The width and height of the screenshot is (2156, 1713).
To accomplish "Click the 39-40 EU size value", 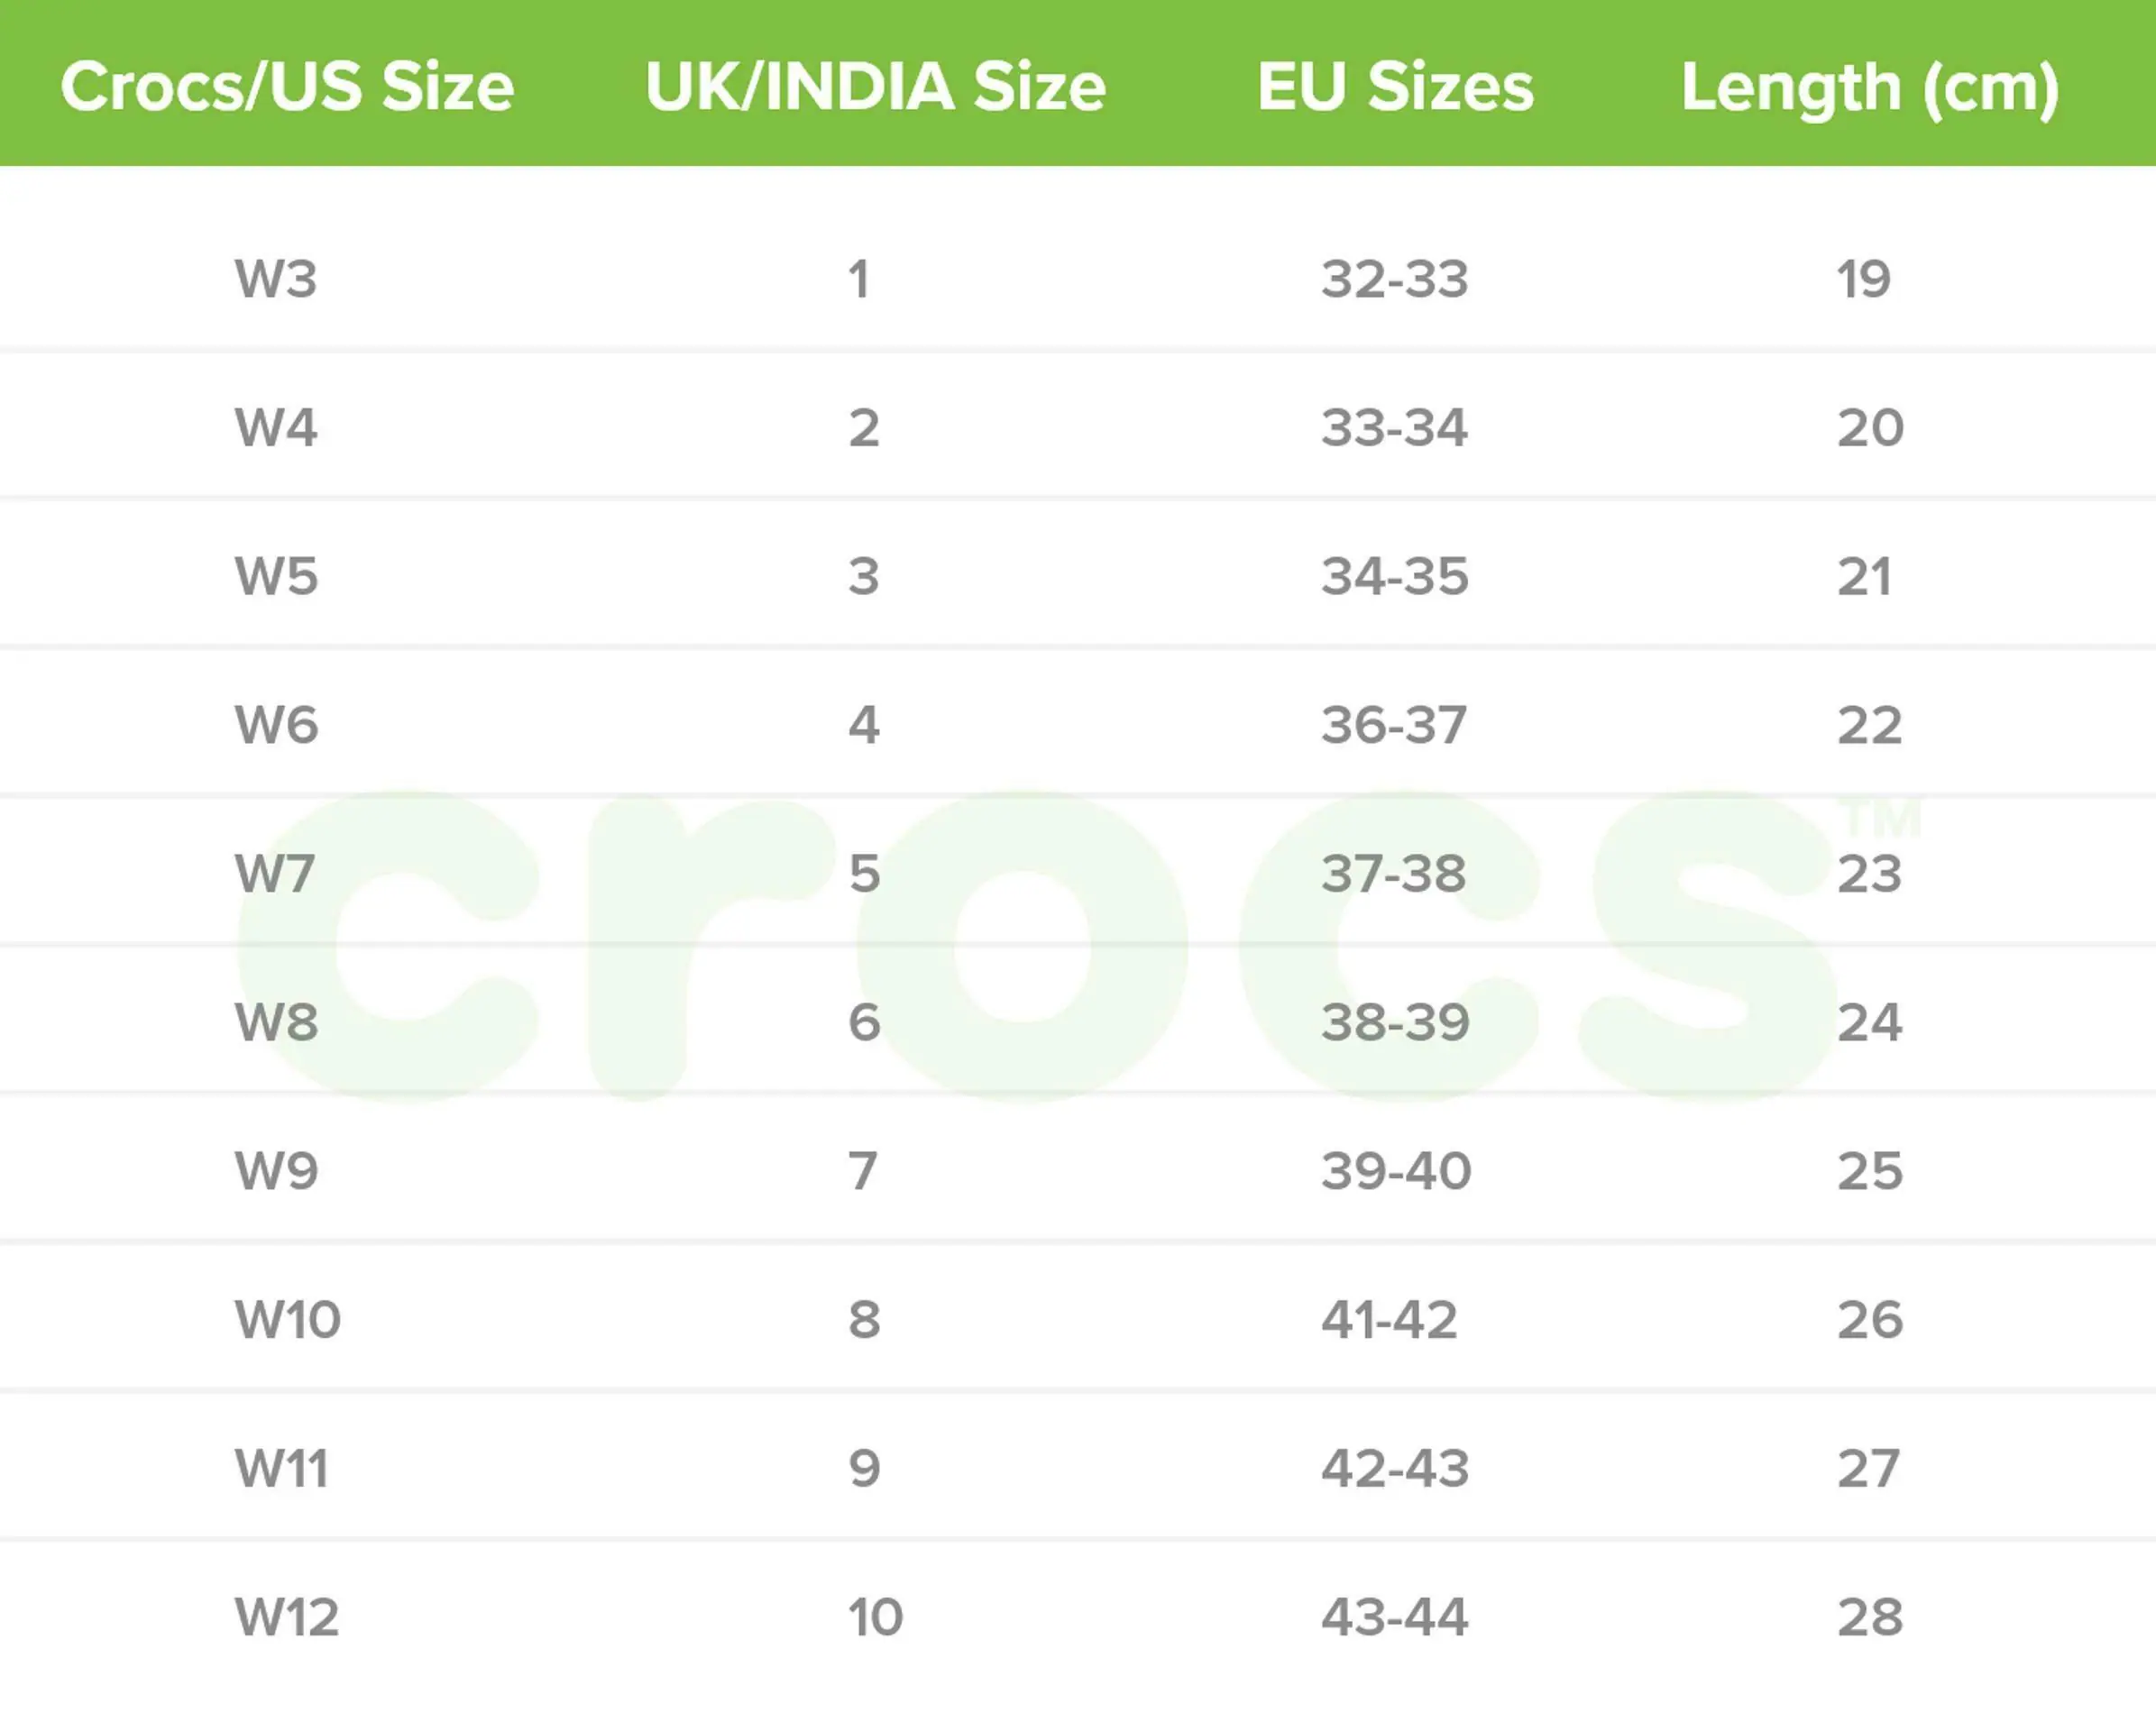I will [x=1396, y=1171].
